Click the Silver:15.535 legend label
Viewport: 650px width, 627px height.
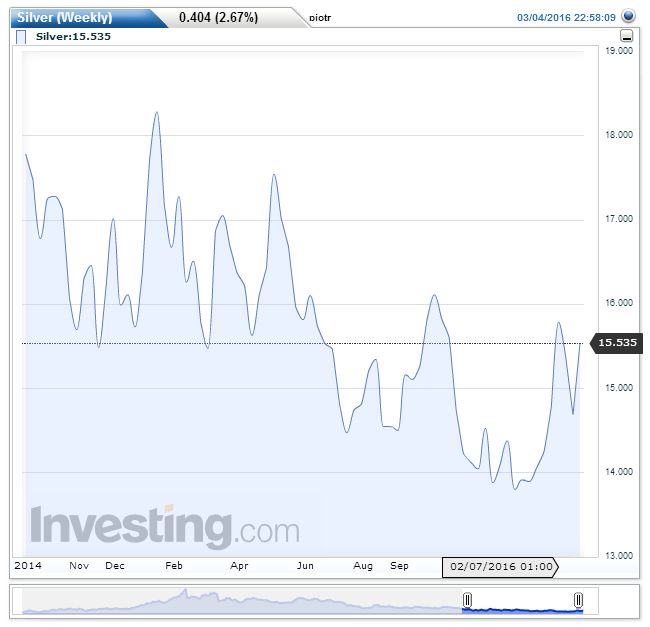(x=73, y=36)
